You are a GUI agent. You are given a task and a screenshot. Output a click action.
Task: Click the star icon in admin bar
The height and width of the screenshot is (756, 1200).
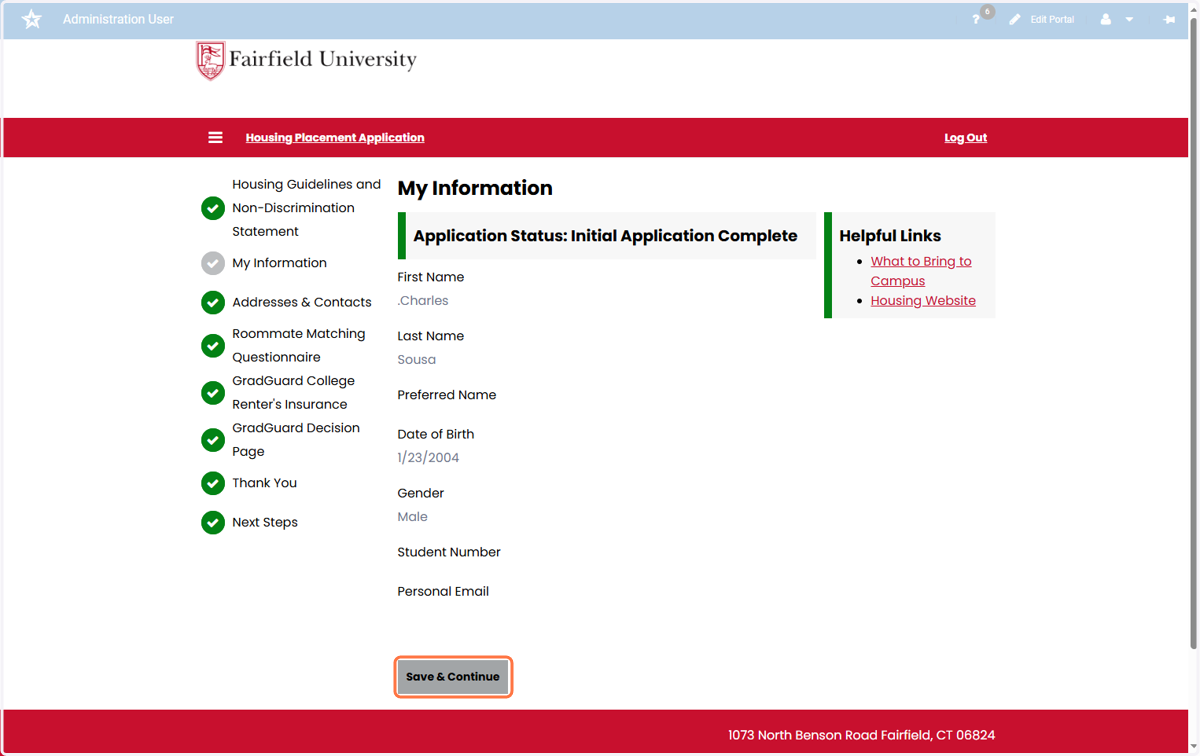coord(32,19)
